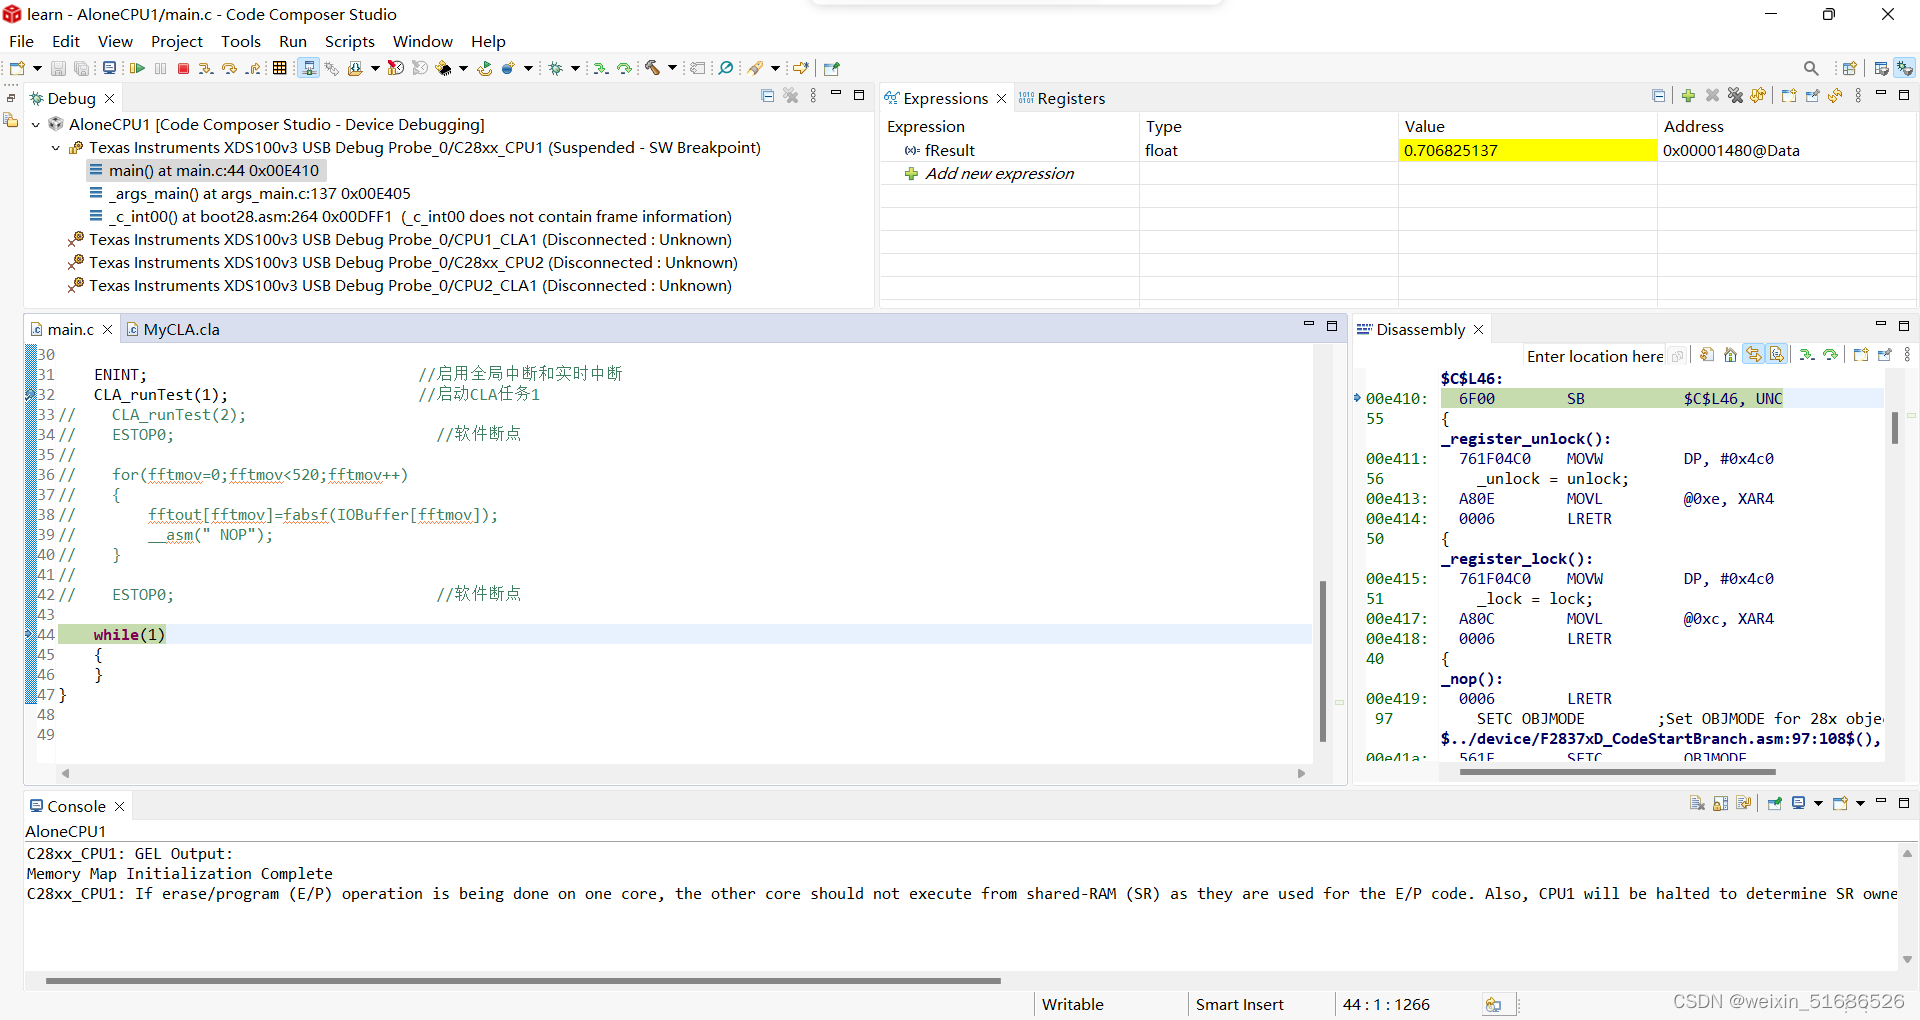This screenshot has height=1020, width=1920.
Task: Click the Save file icon
Action: pyautogui.click(x=58, y=68)
